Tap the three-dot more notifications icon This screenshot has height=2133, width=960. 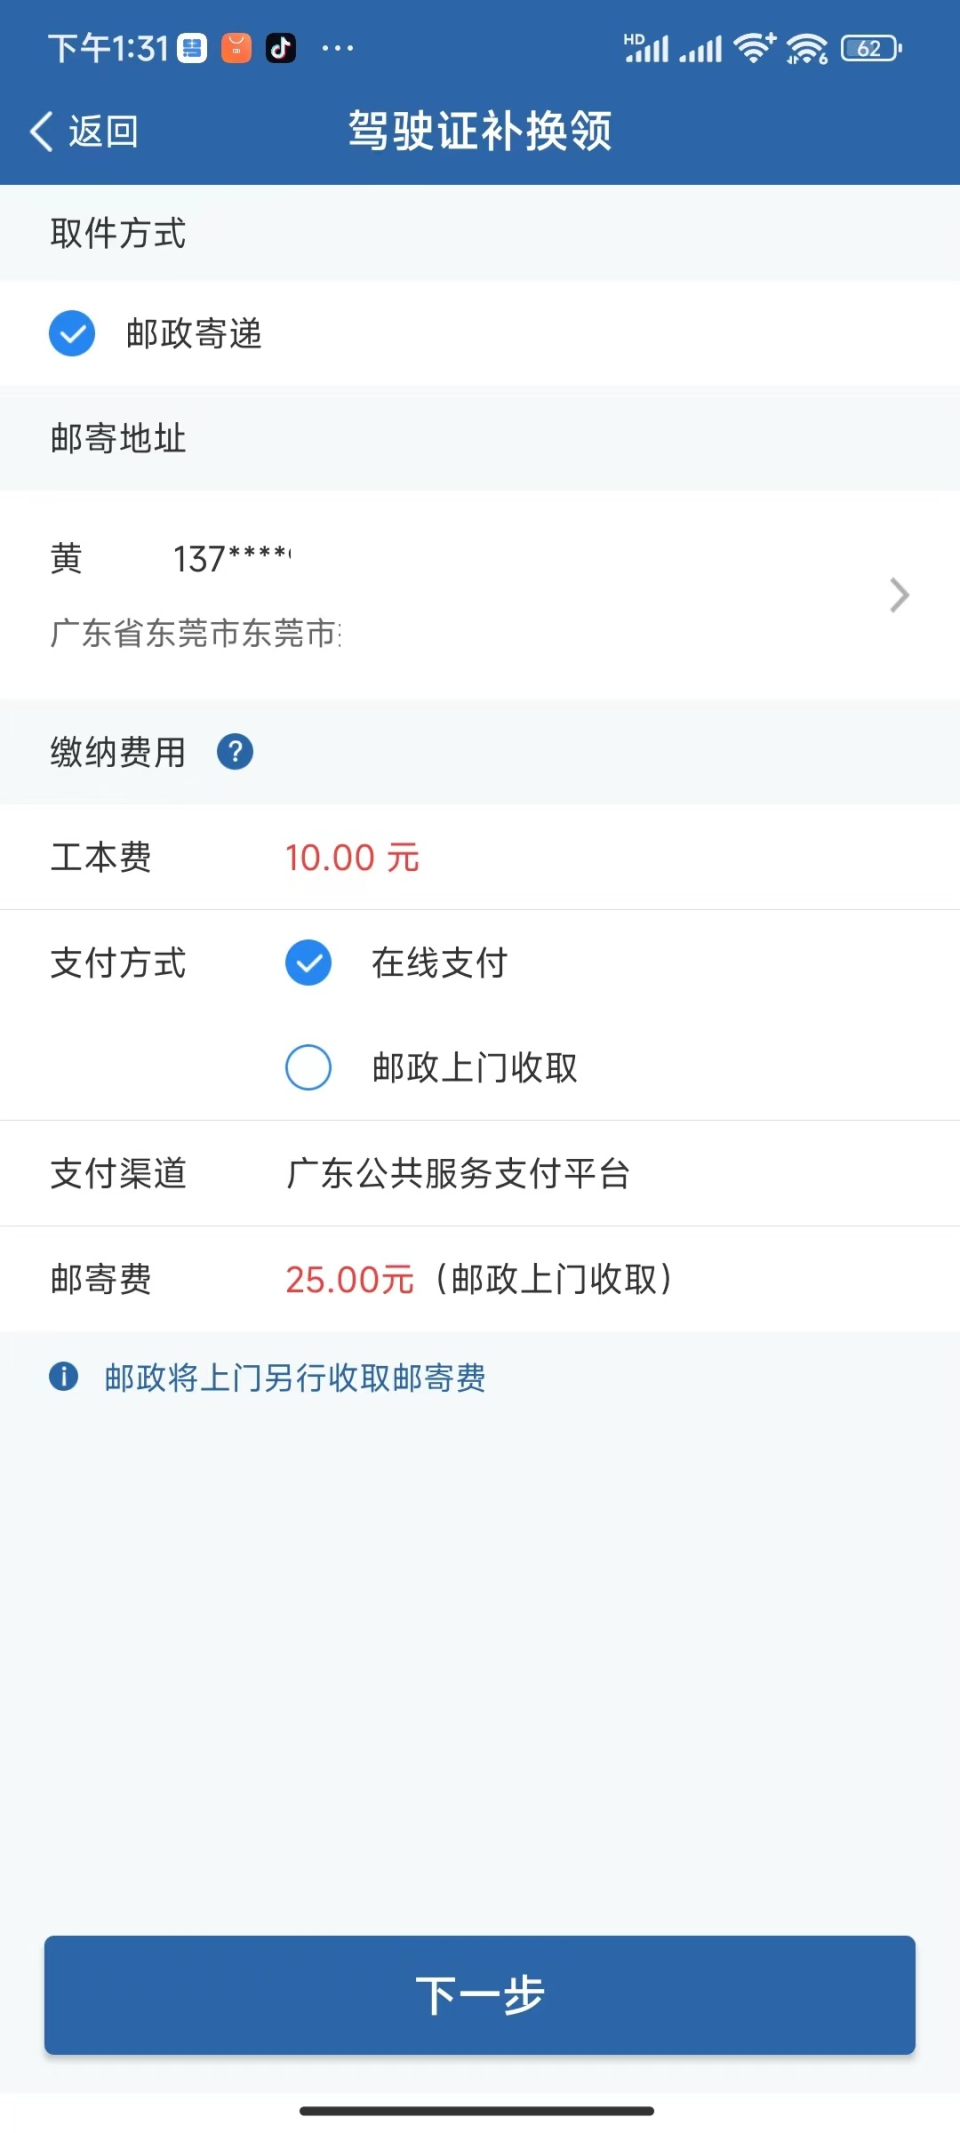tap(337, 47)
